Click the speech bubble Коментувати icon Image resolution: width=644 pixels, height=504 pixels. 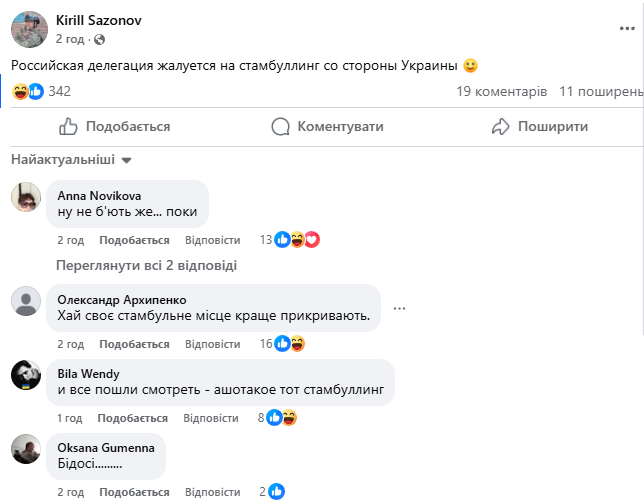pyautogui.click(x=281, y=127)
